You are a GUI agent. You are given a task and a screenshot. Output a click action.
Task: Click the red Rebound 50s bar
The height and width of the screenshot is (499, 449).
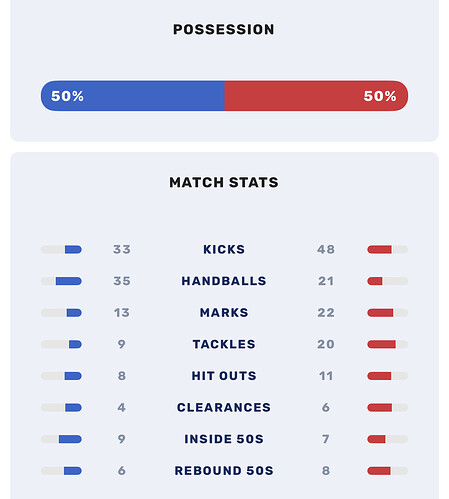[x=379, y=471]
